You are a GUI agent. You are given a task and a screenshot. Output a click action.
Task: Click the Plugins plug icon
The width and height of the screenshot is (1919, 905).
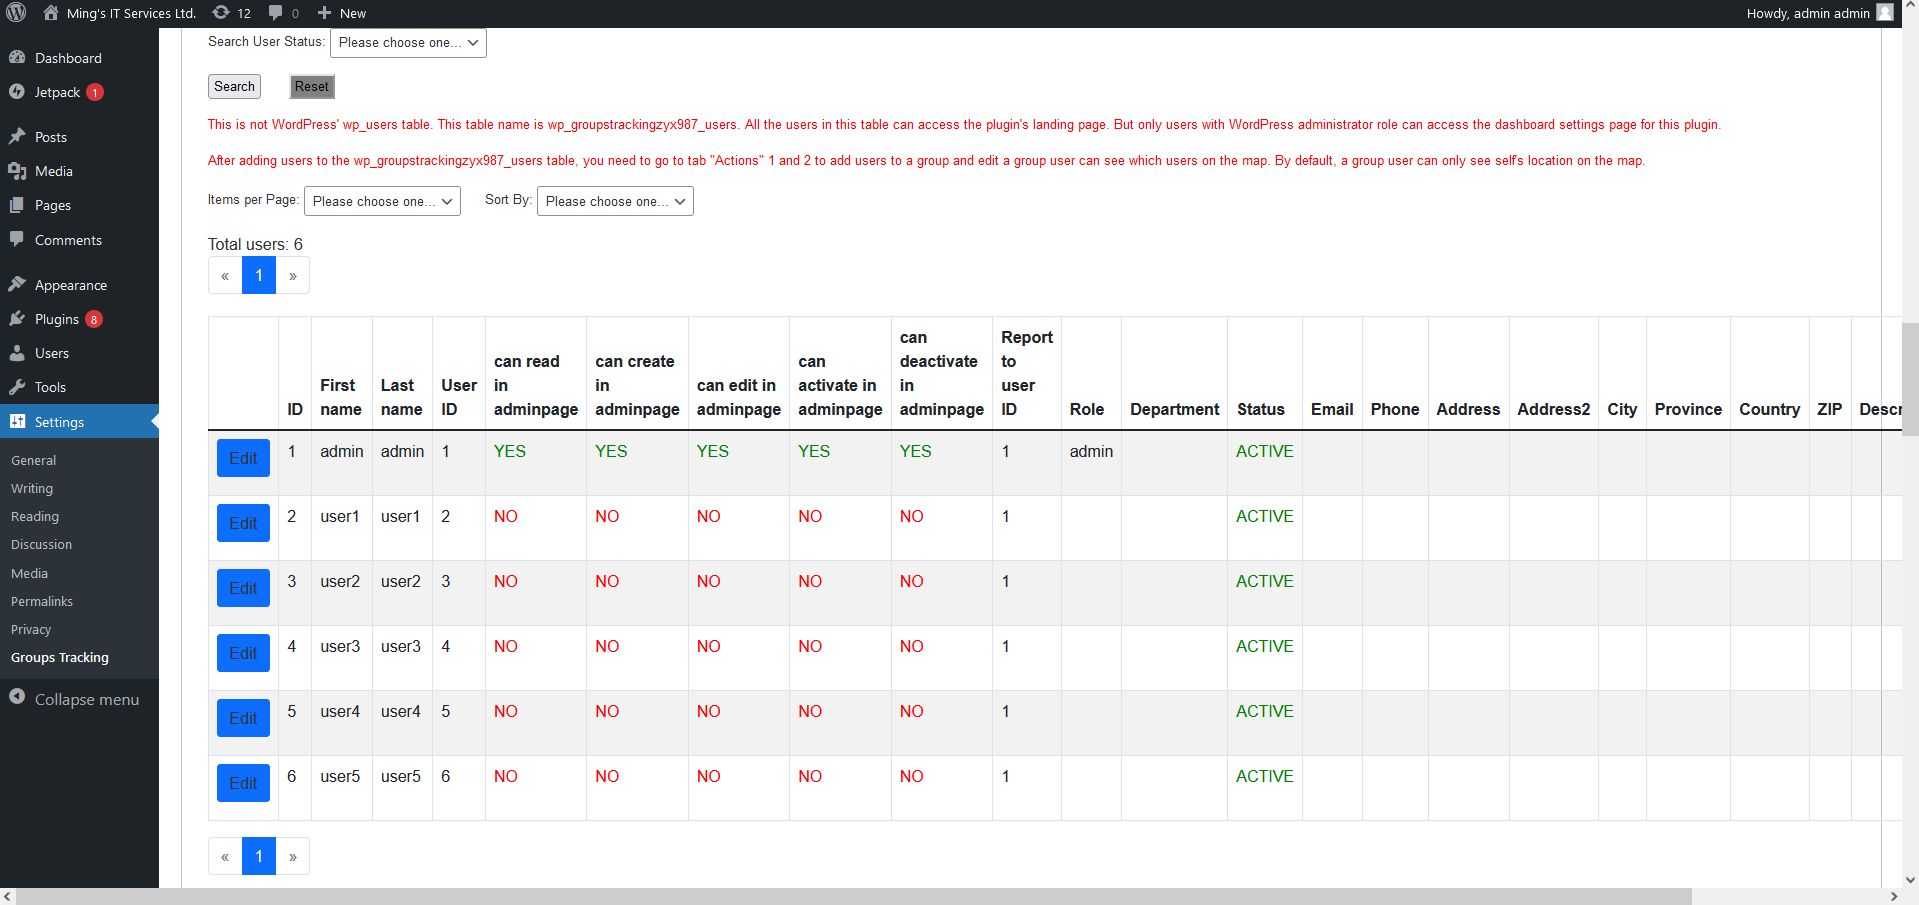tap(17, 319)
